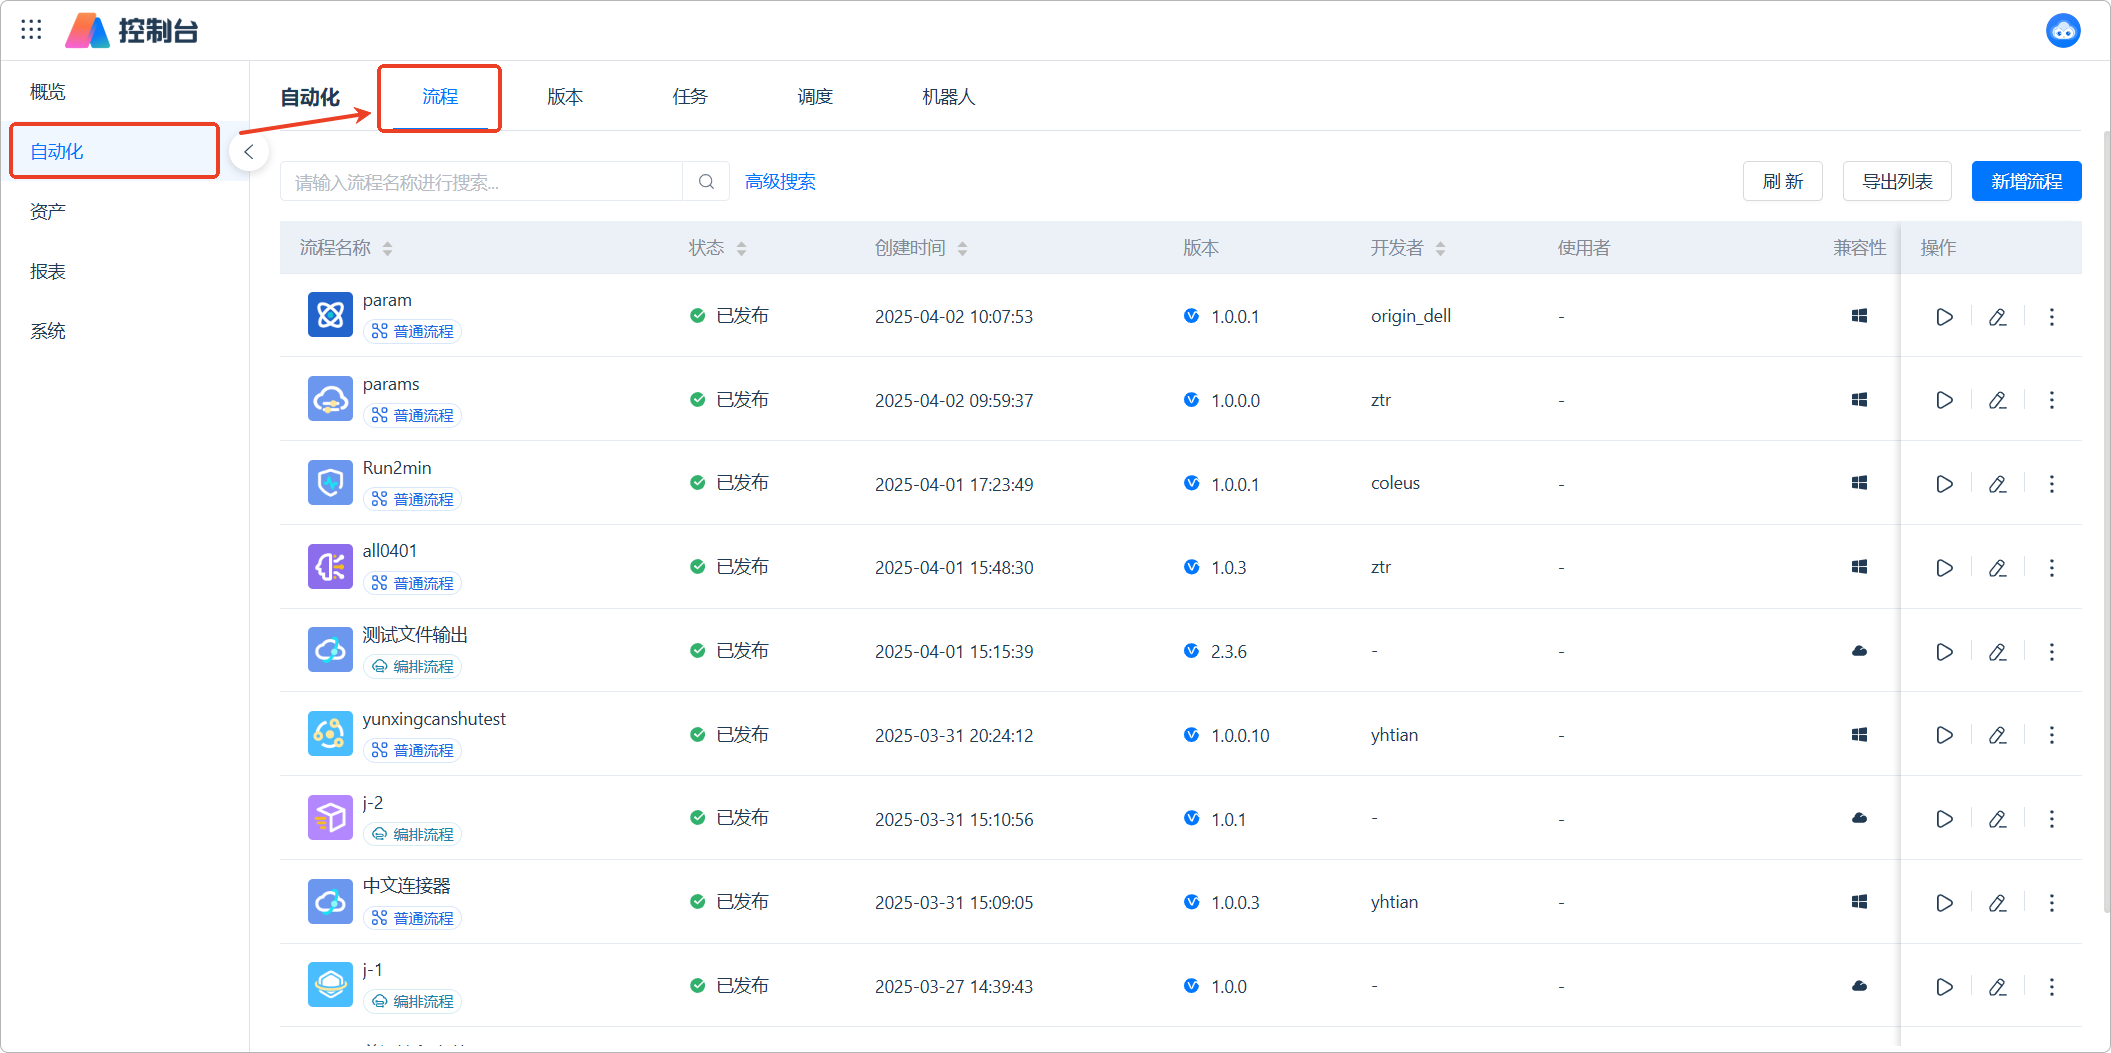Click the user avatar icon
The height and width of the screenshot is (1053, 2111).
pos(2062,31)
